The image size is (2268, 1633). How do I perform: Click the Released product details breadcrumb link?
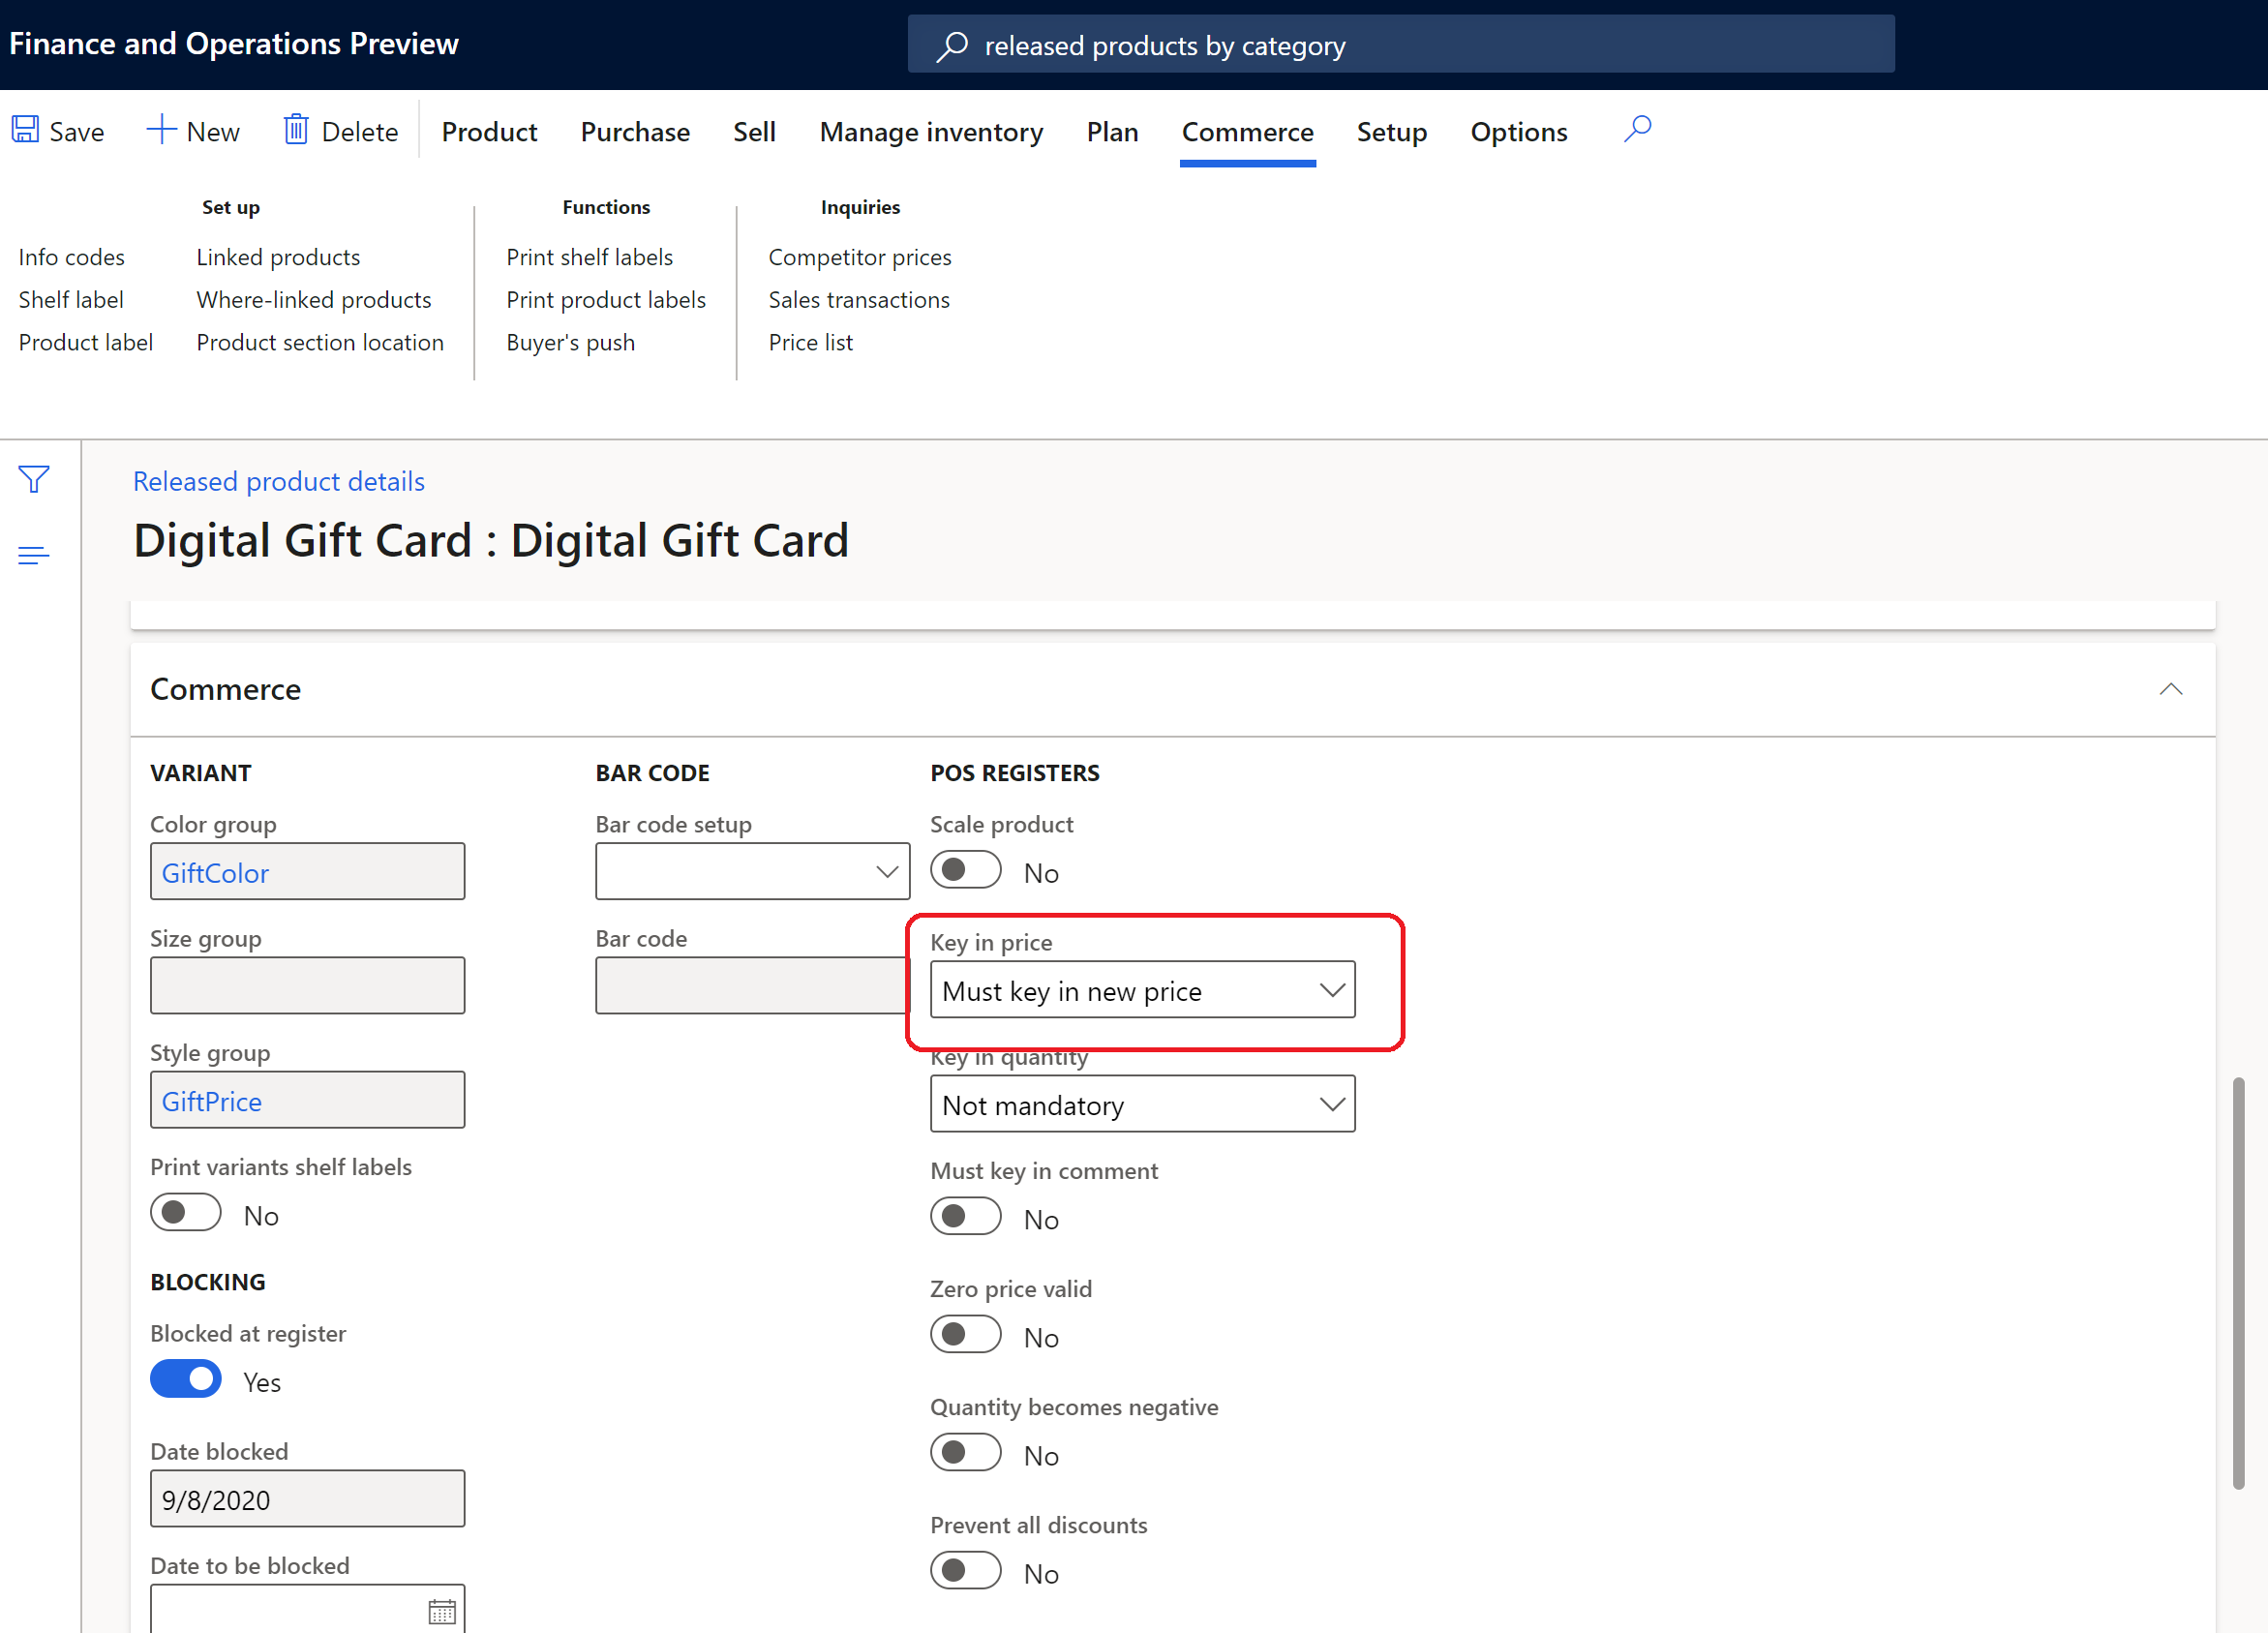[280, 481]
